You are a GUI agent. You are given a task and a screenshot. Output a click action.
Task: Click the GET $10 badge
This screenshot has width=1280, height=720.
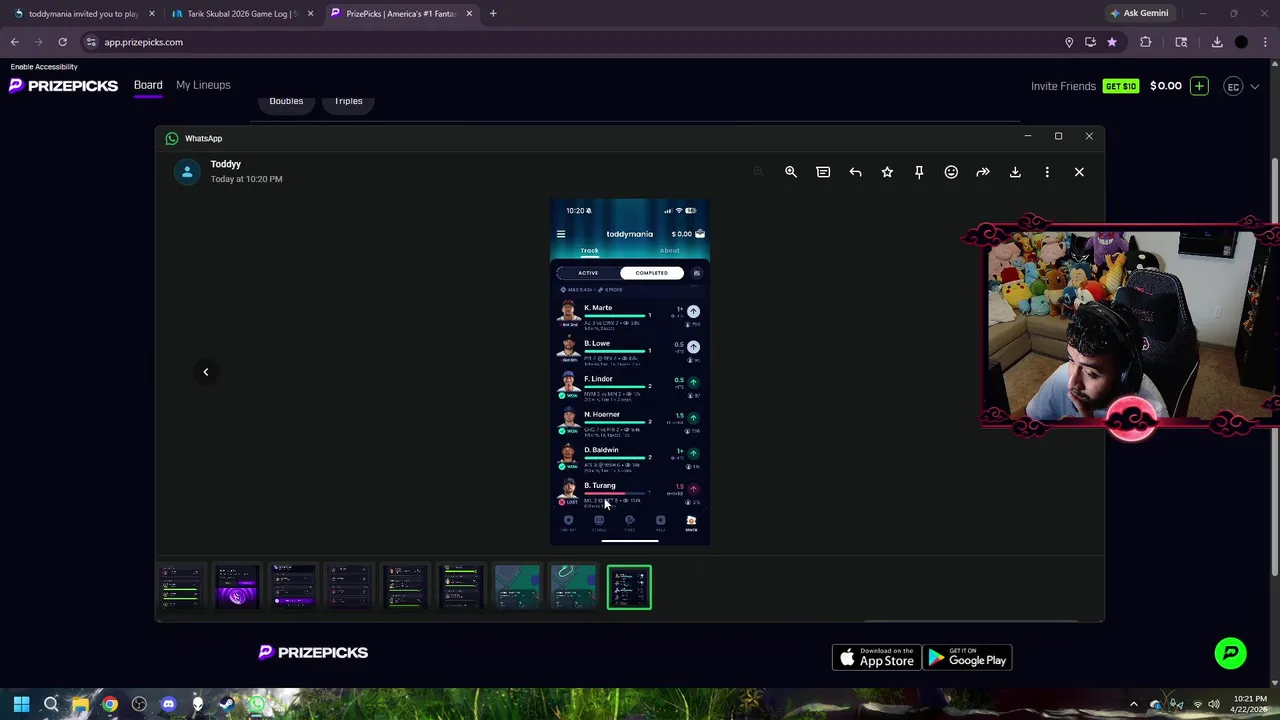point(1121,86)
